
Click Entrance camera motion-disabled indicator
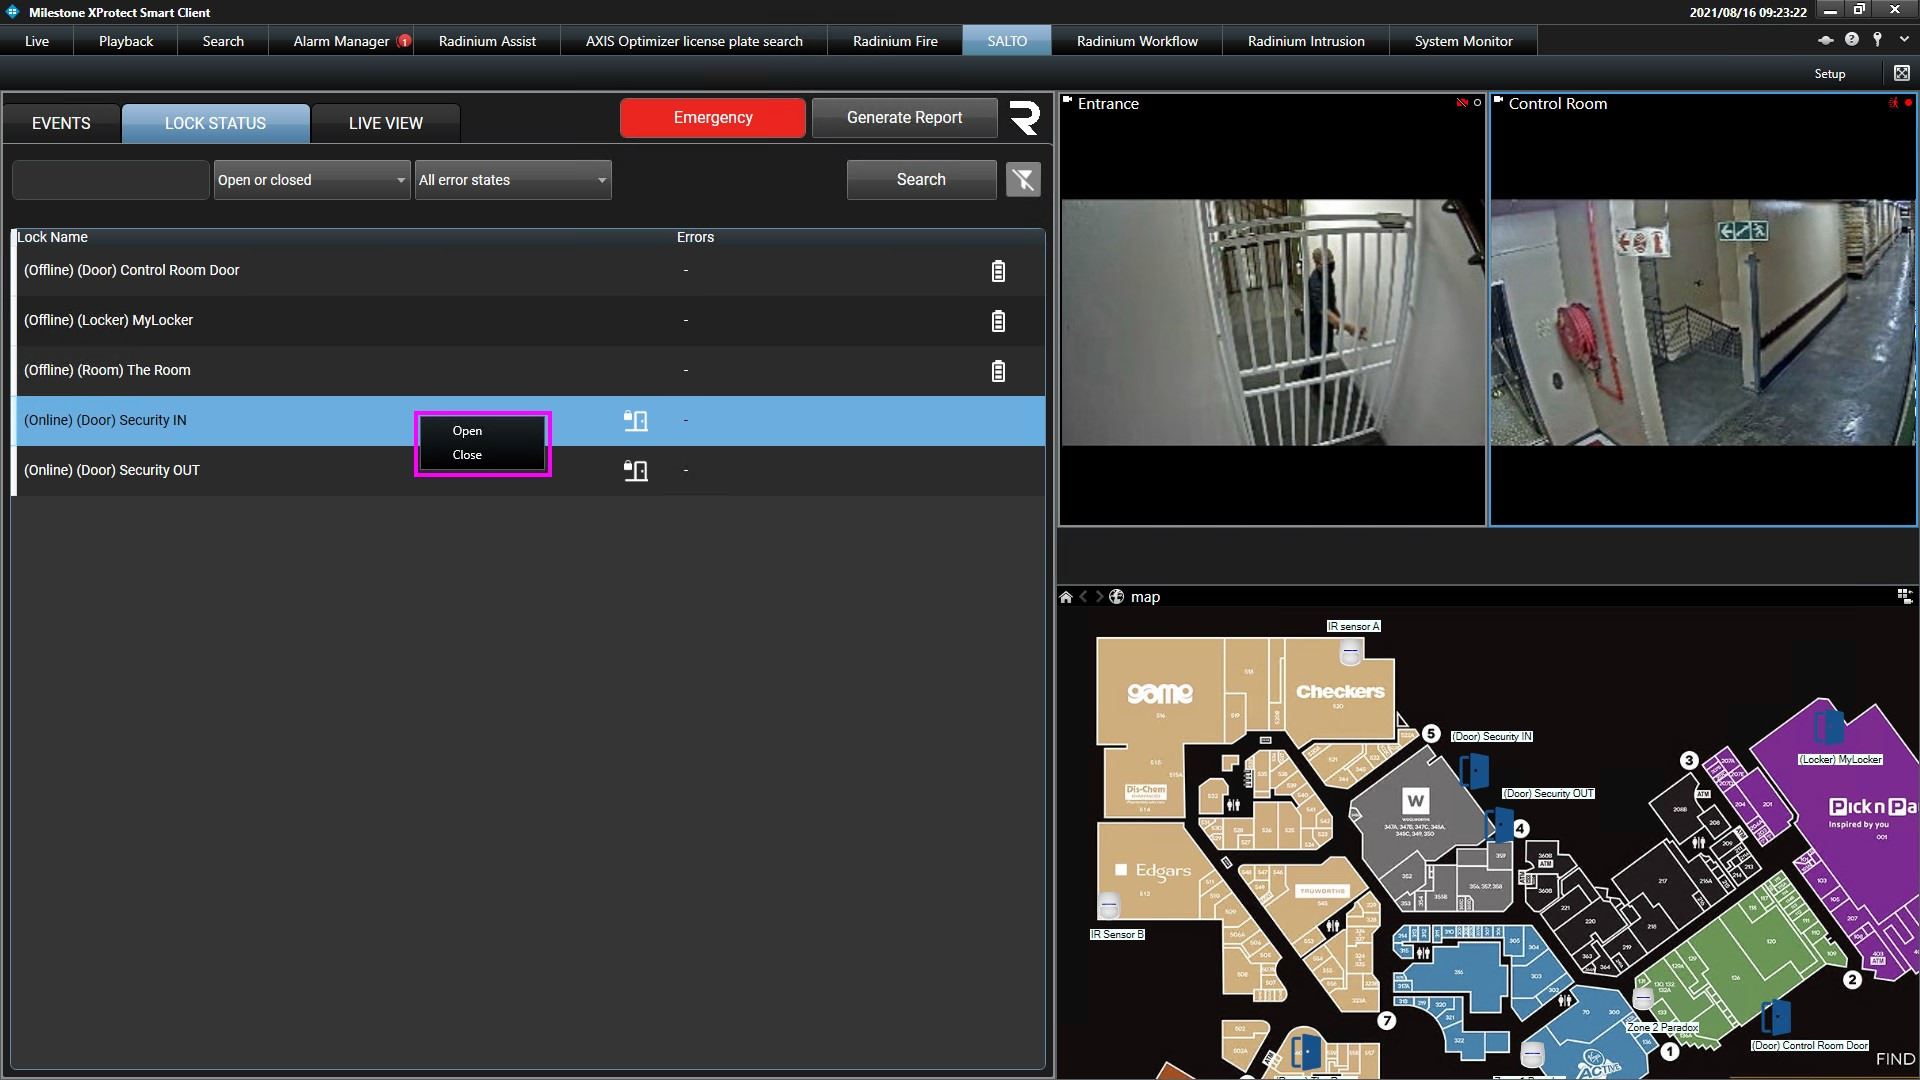pos(1462,103)
